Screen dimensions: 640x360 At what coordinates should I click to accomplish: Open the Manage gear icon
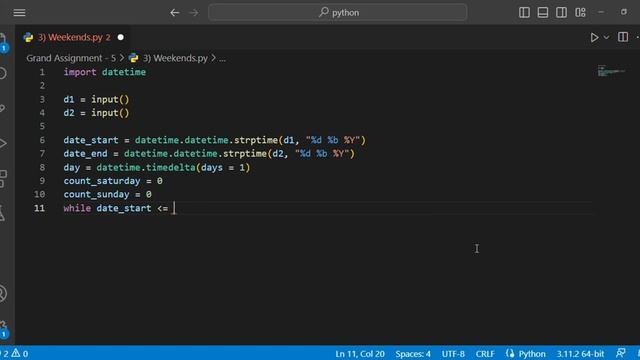4,329
